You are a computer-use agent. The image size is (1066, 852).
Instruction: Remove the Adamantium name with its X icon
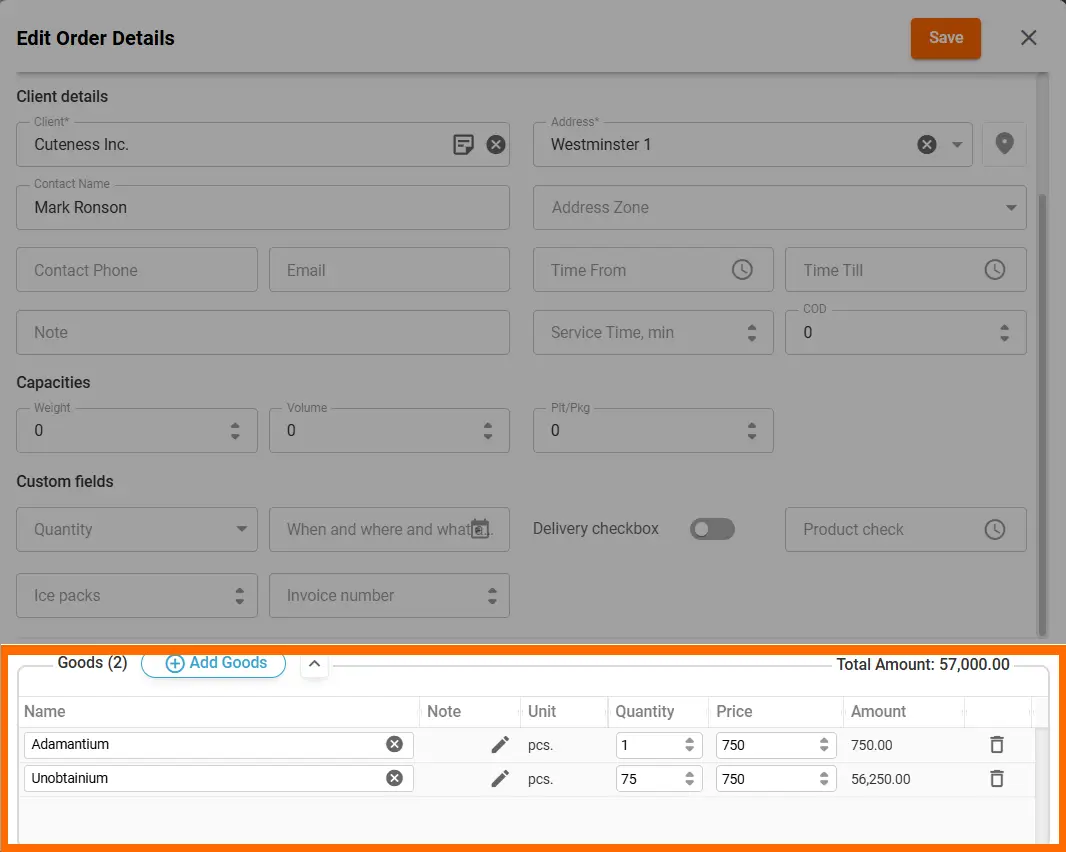394,744
